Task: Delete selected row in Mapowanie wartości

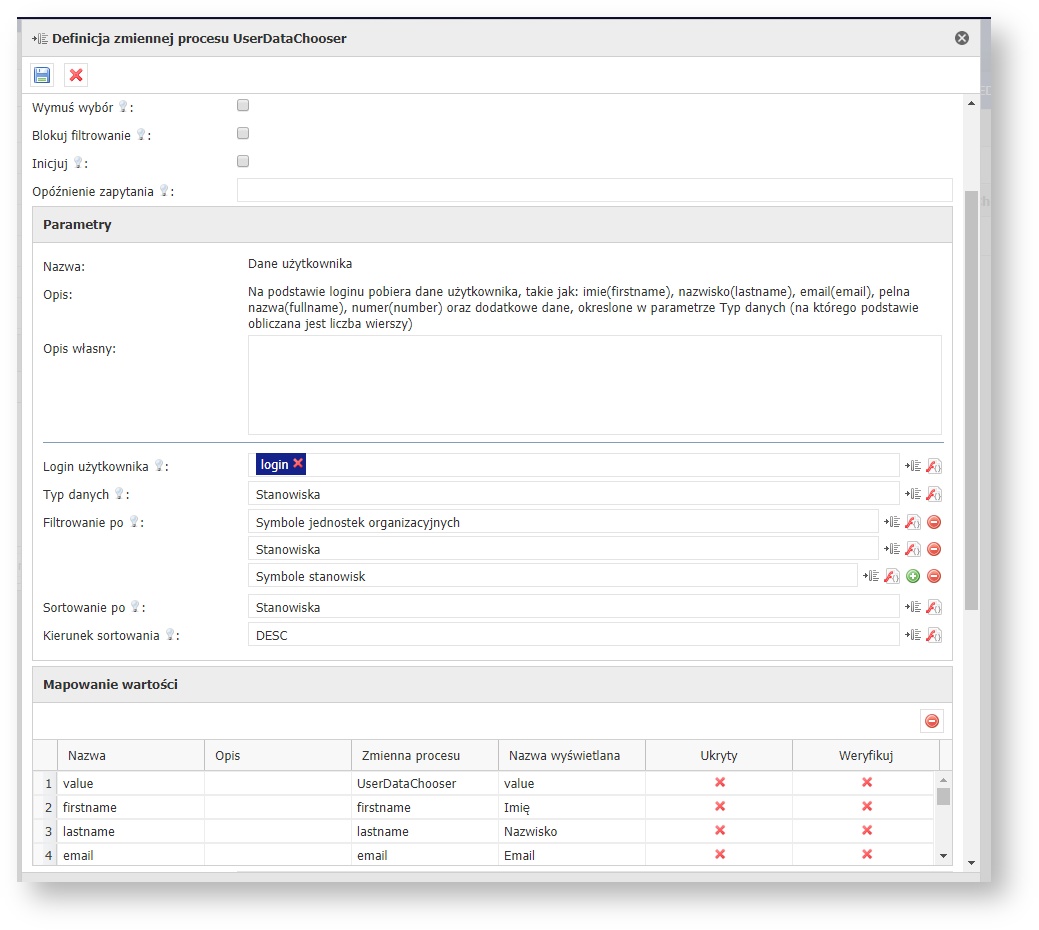Action: pos(932,721)
